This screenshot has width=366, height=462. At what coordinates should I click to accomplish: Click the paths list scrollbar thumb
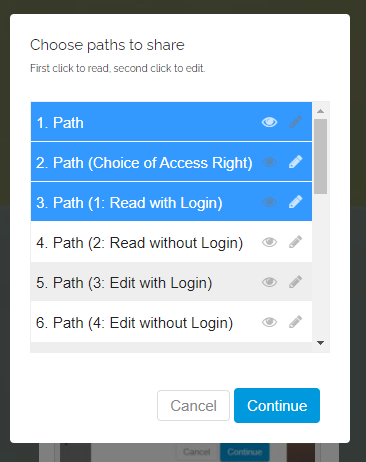point(321,156)
